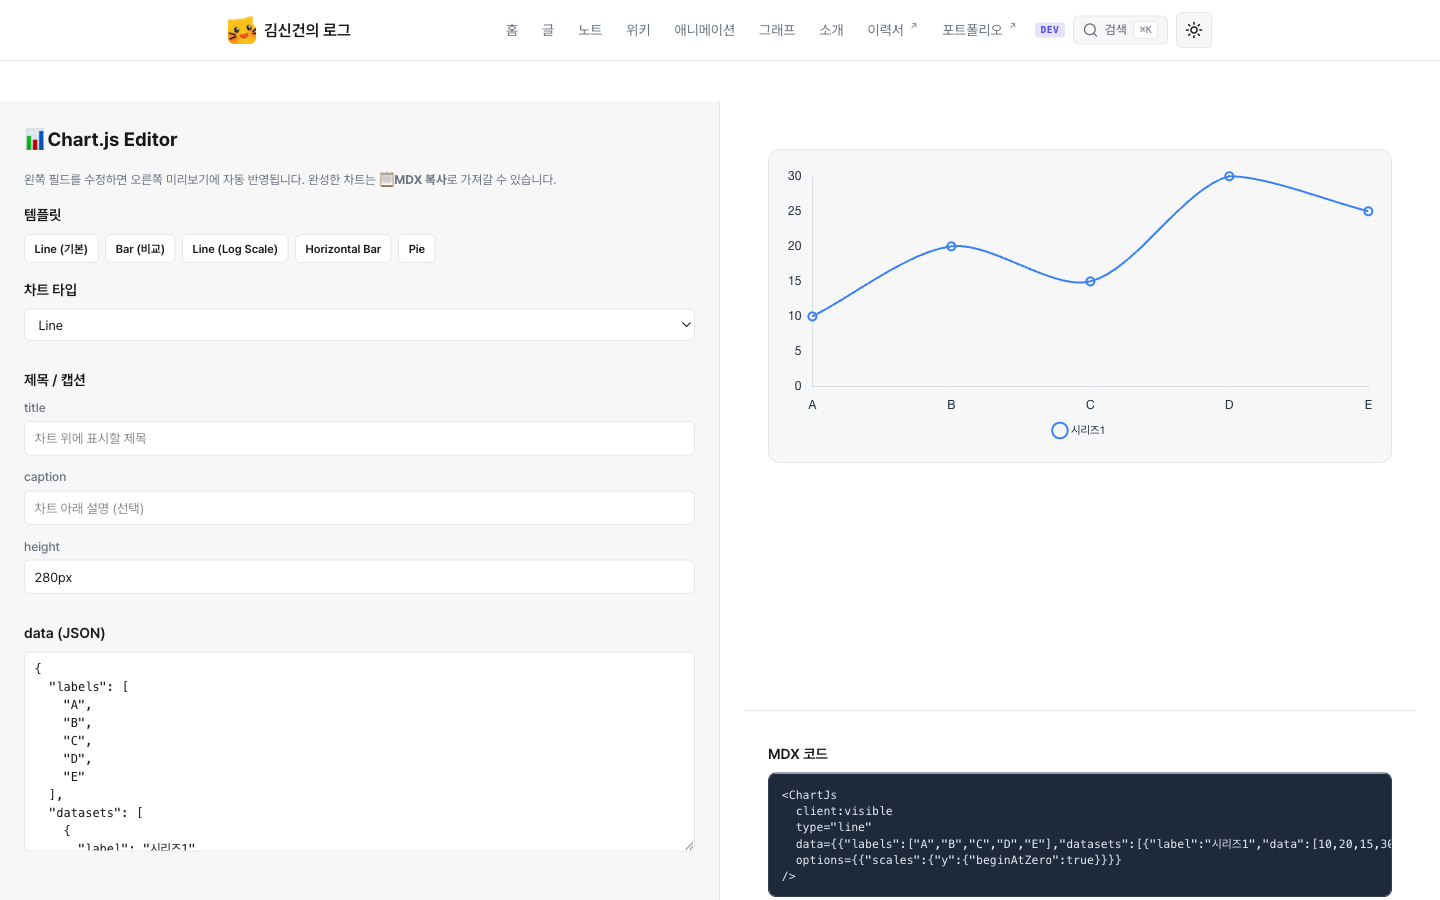Choose the Horizontal Bar template
1440x900 pixels.
(343, 249)
